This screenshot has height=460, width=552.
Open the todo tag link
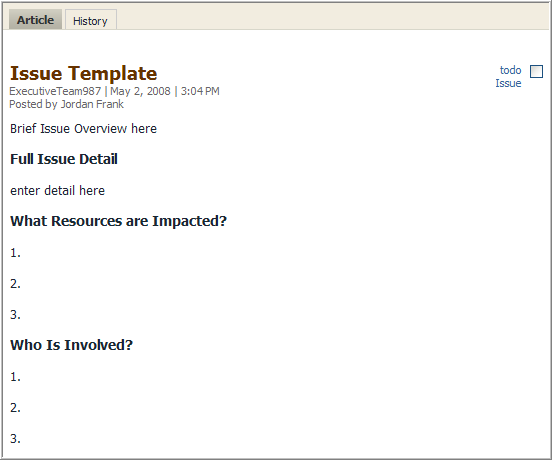tap(510, 70)
